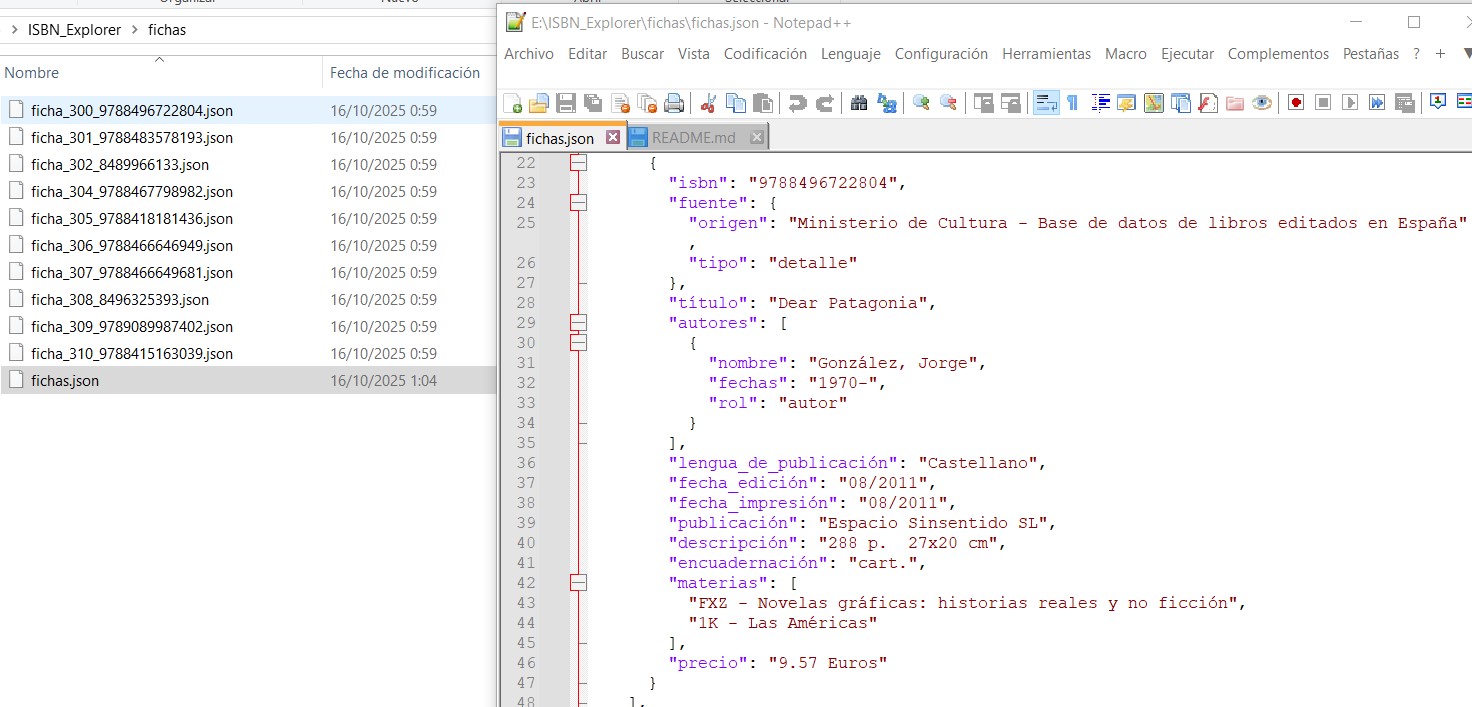The width and height of the screenshot is (1472, 707).
Task: Open the Editar menu
Action: coord(588,54)
